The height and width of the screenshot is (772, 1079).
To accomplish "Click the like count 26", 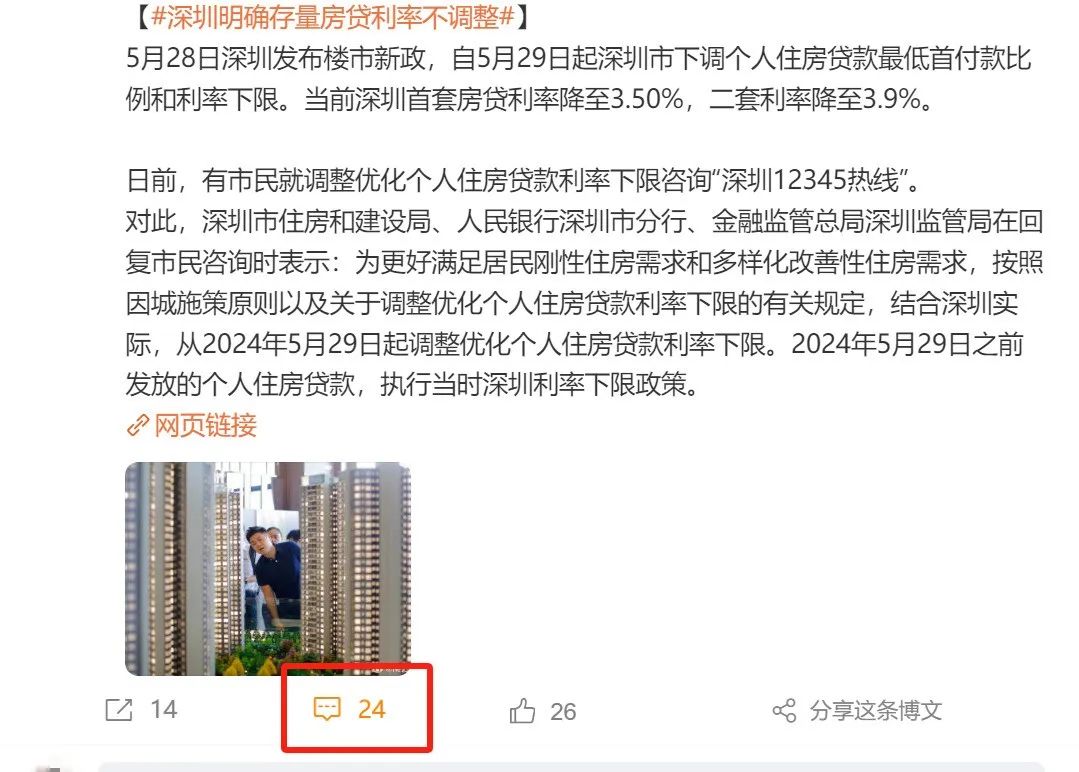I will tap(563, 711).
